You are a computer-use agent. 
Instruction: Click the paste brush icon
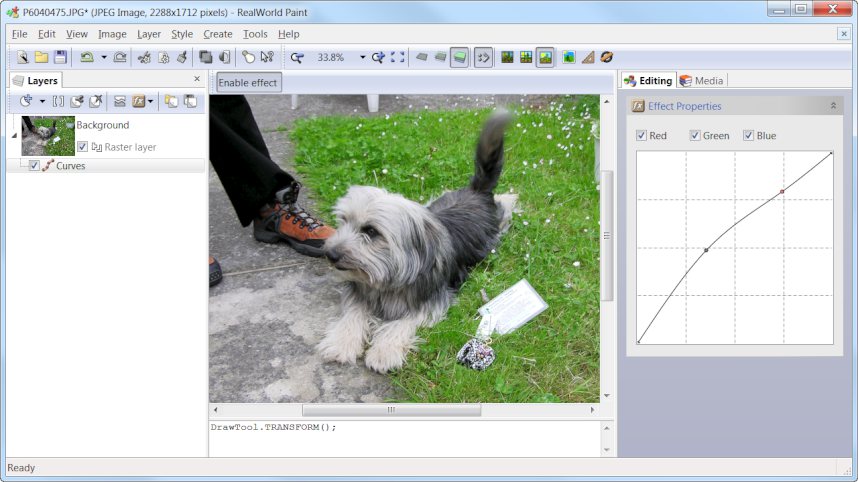point(182,57)
